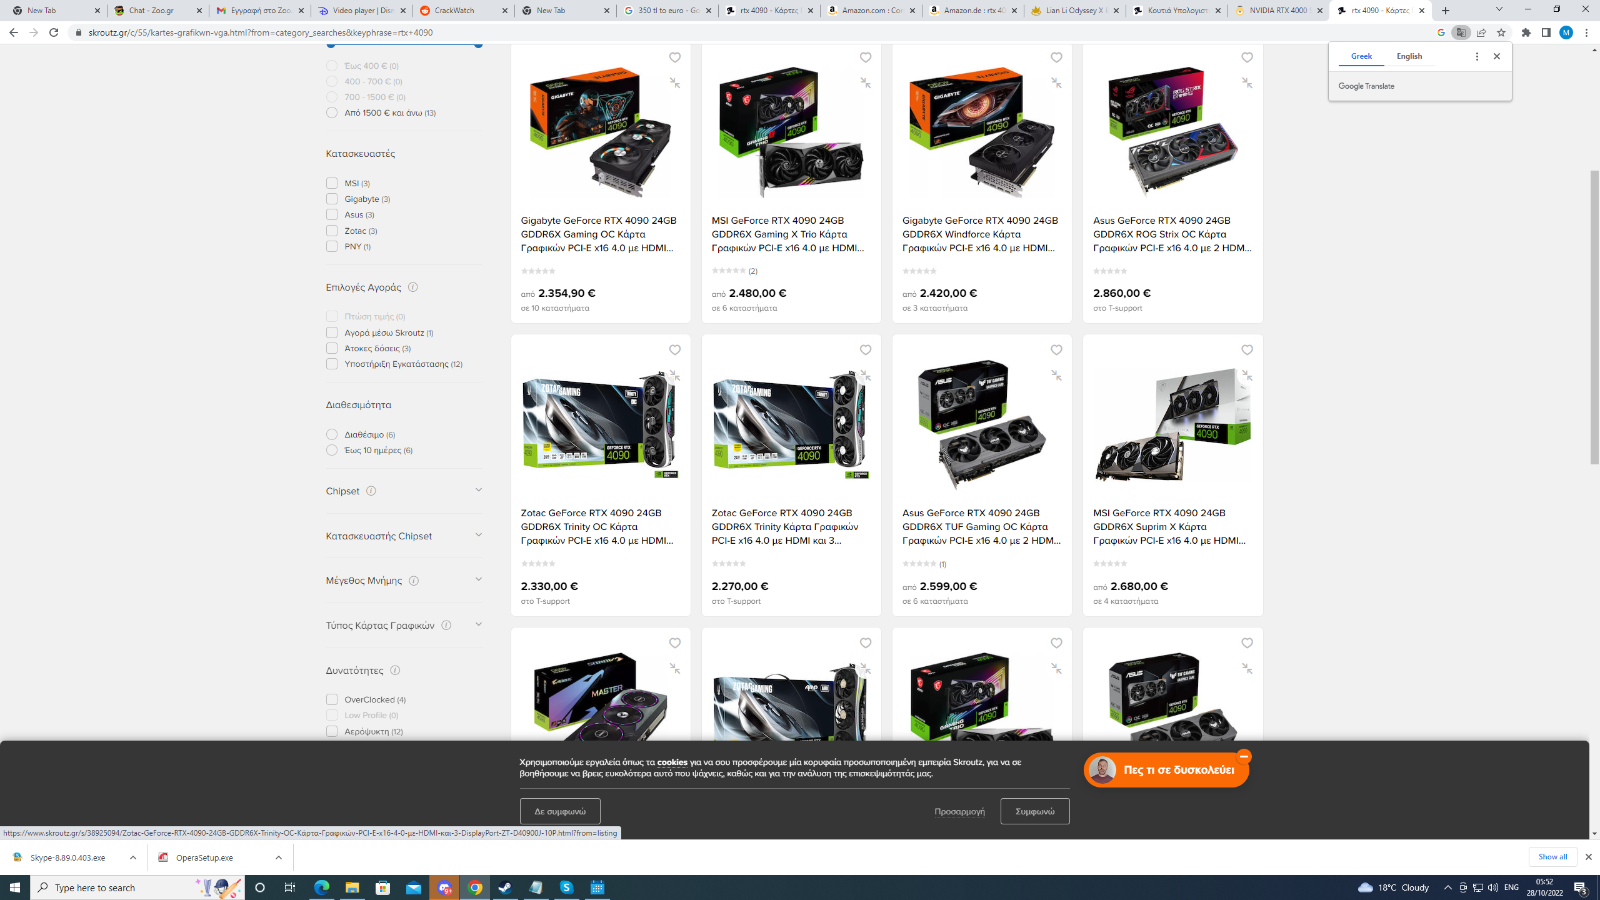
Task: Select Έως 10 ημέρες availability option
Action: tap(332, 450)
